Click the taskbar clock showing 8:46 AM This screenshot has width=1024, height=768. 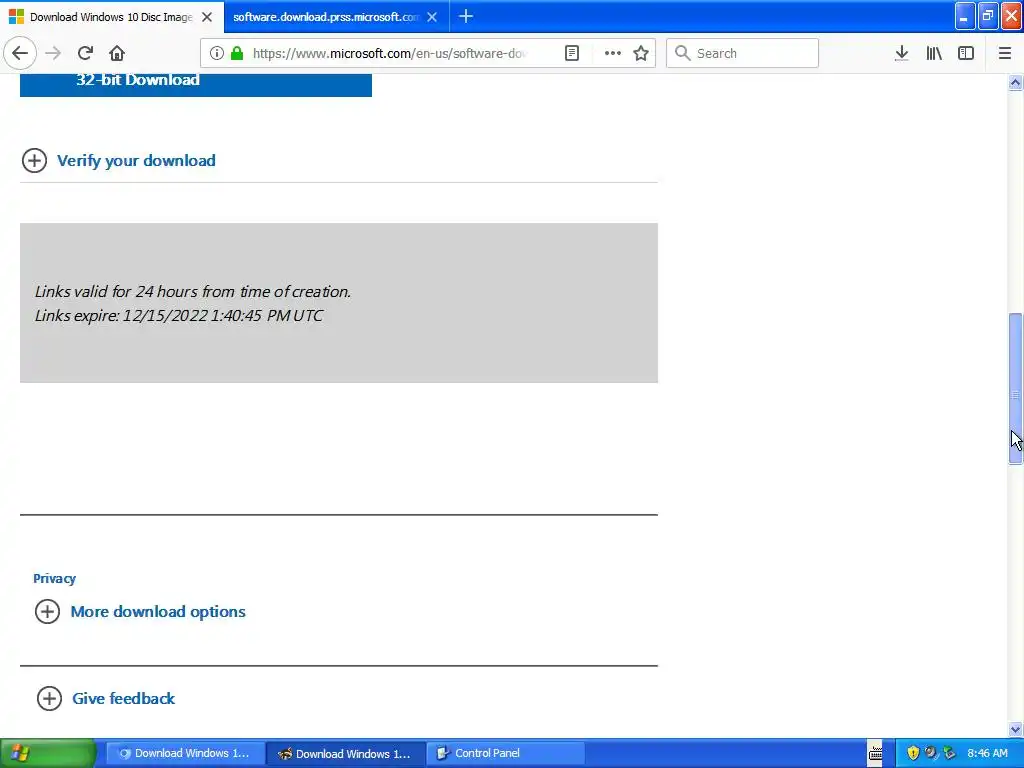[x=987, y=754]
